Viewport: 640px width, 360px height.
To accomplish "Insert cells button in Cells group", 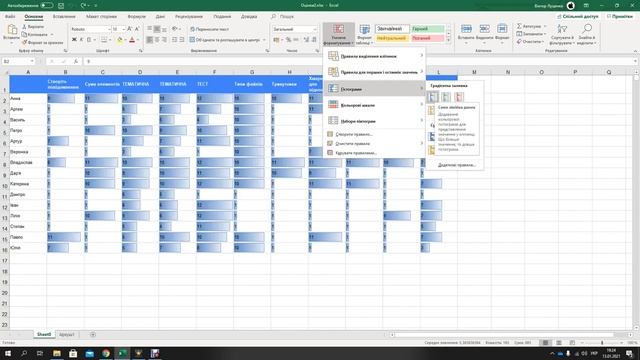I will [466, 33].
